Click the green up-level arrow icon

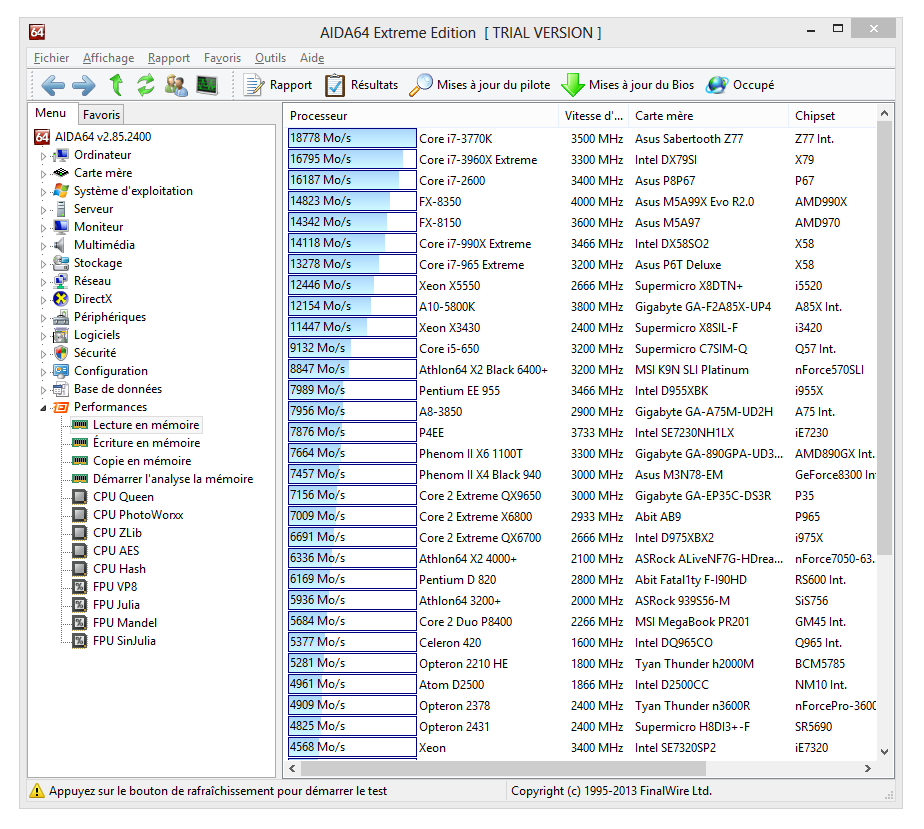[116, 85]
